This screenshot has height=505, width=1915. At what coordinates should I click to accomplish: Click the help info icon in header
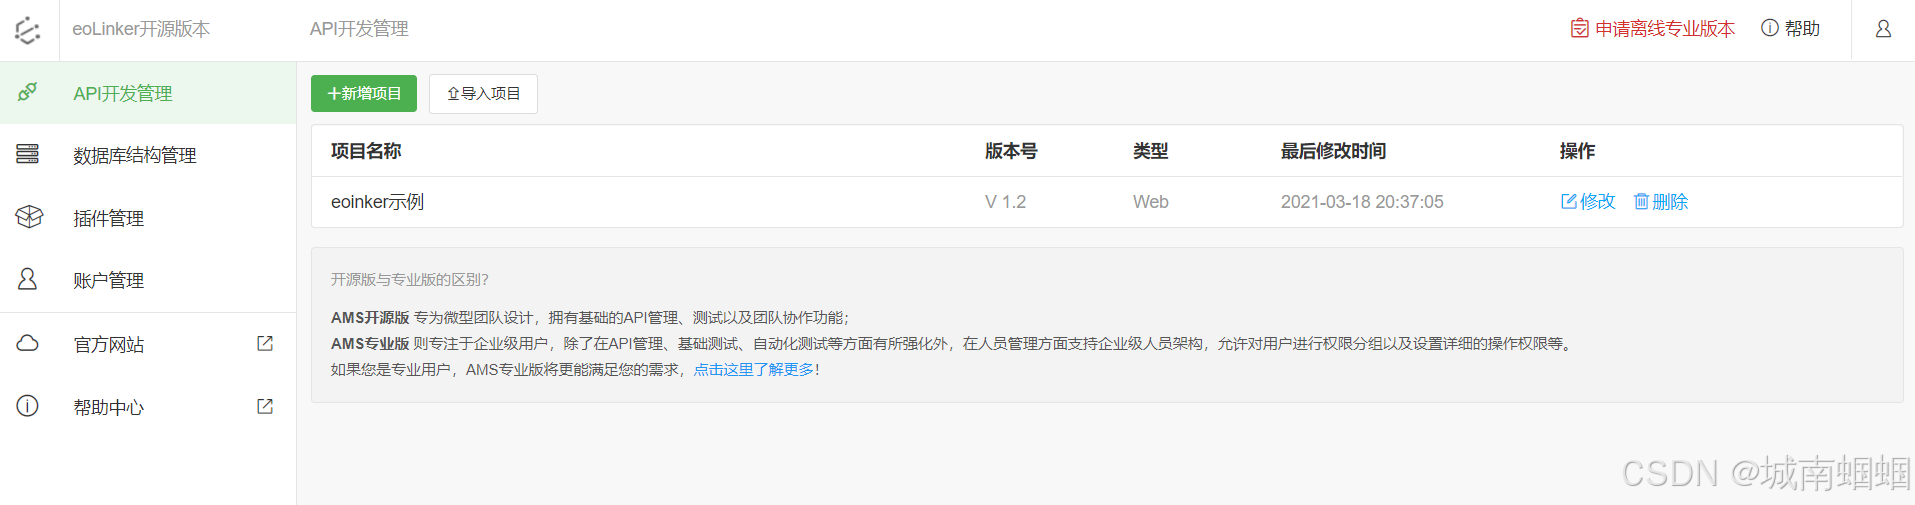[x=1770, y=28]
